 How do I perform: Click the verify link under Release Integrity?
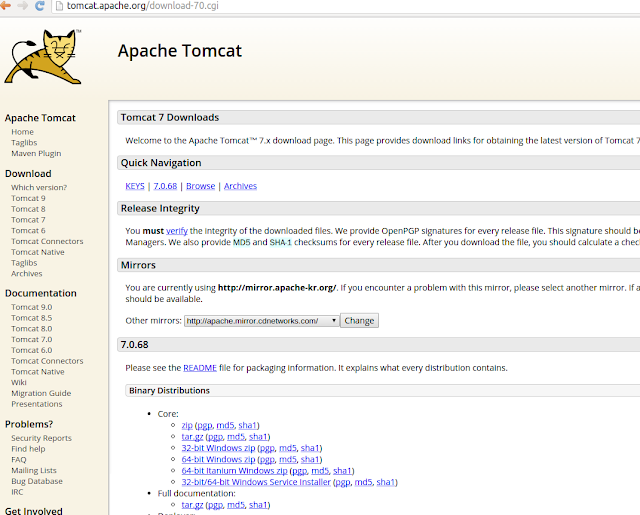[x=176, y=231]
